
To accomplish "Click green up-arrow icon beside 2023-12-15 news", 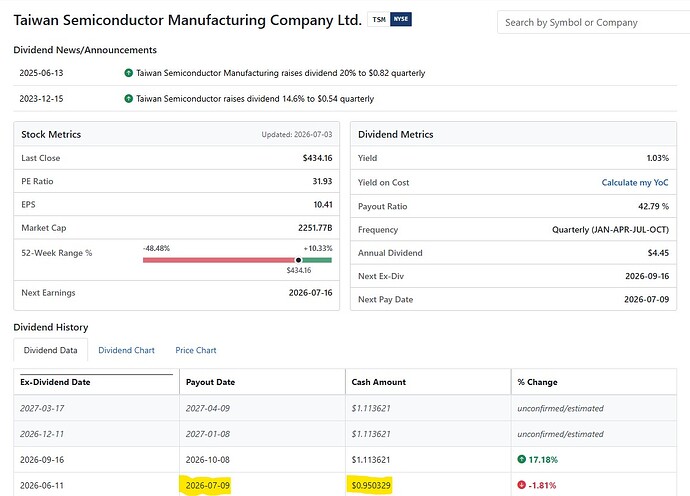I will click(128, 99).
